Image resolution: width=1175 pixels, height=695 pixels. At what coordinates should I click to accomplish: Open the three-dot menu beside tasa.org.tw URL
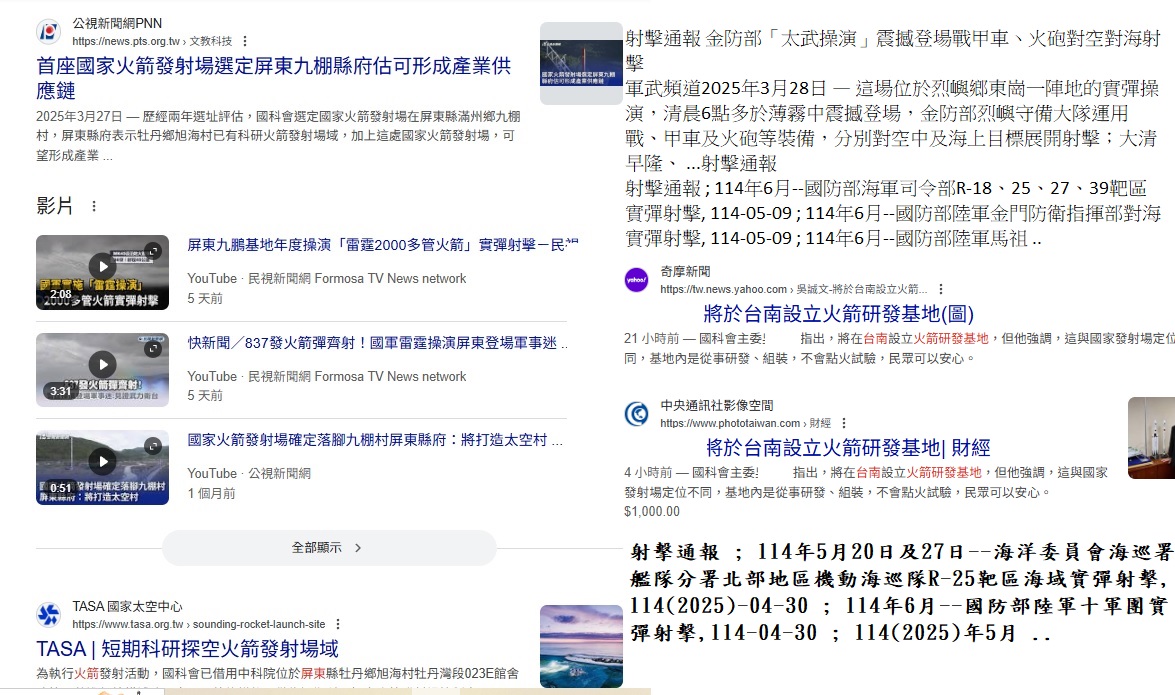point(338,624)
